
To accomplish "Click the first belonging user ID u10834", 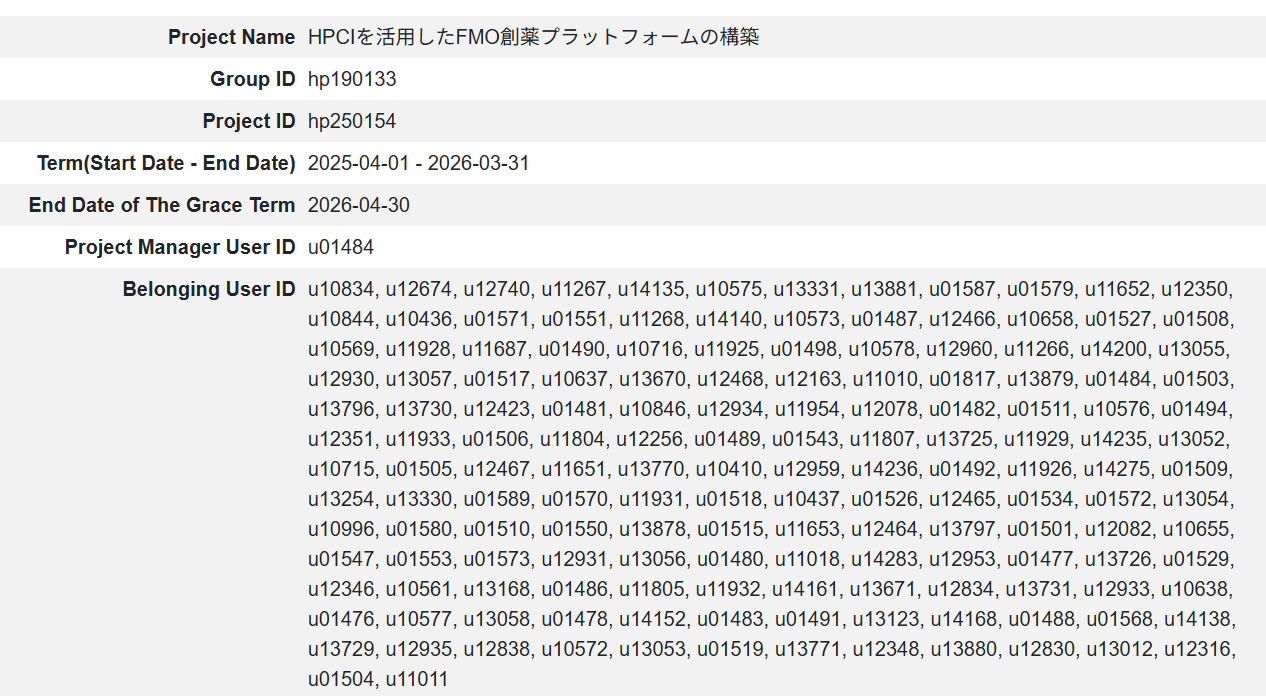I will point(339,290).
